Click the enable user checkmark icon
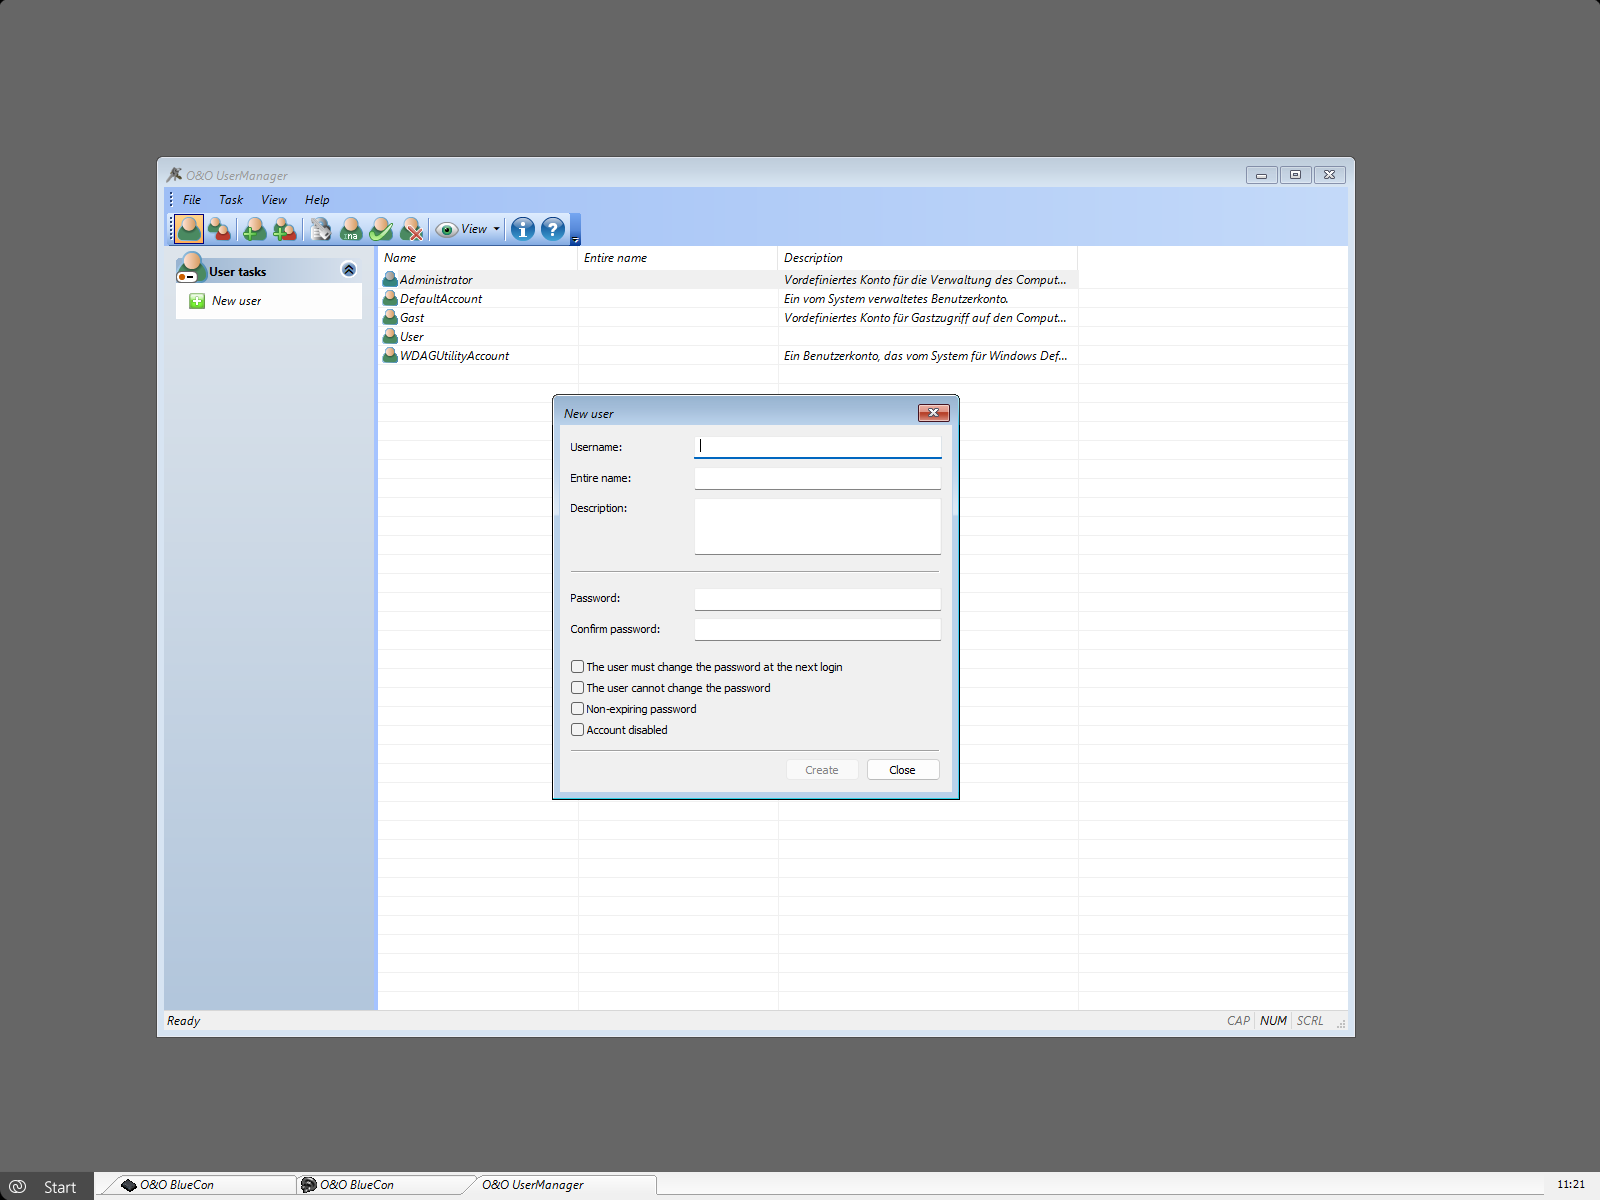This screenshot has height=1200, width=1600. click(381, 229)
